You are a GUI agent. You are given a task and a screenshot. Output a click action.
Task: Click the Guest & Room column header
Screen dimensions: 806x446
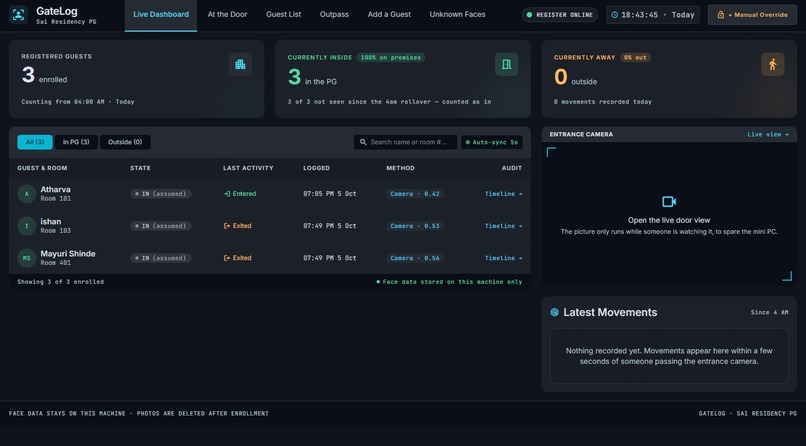(42, 168)
